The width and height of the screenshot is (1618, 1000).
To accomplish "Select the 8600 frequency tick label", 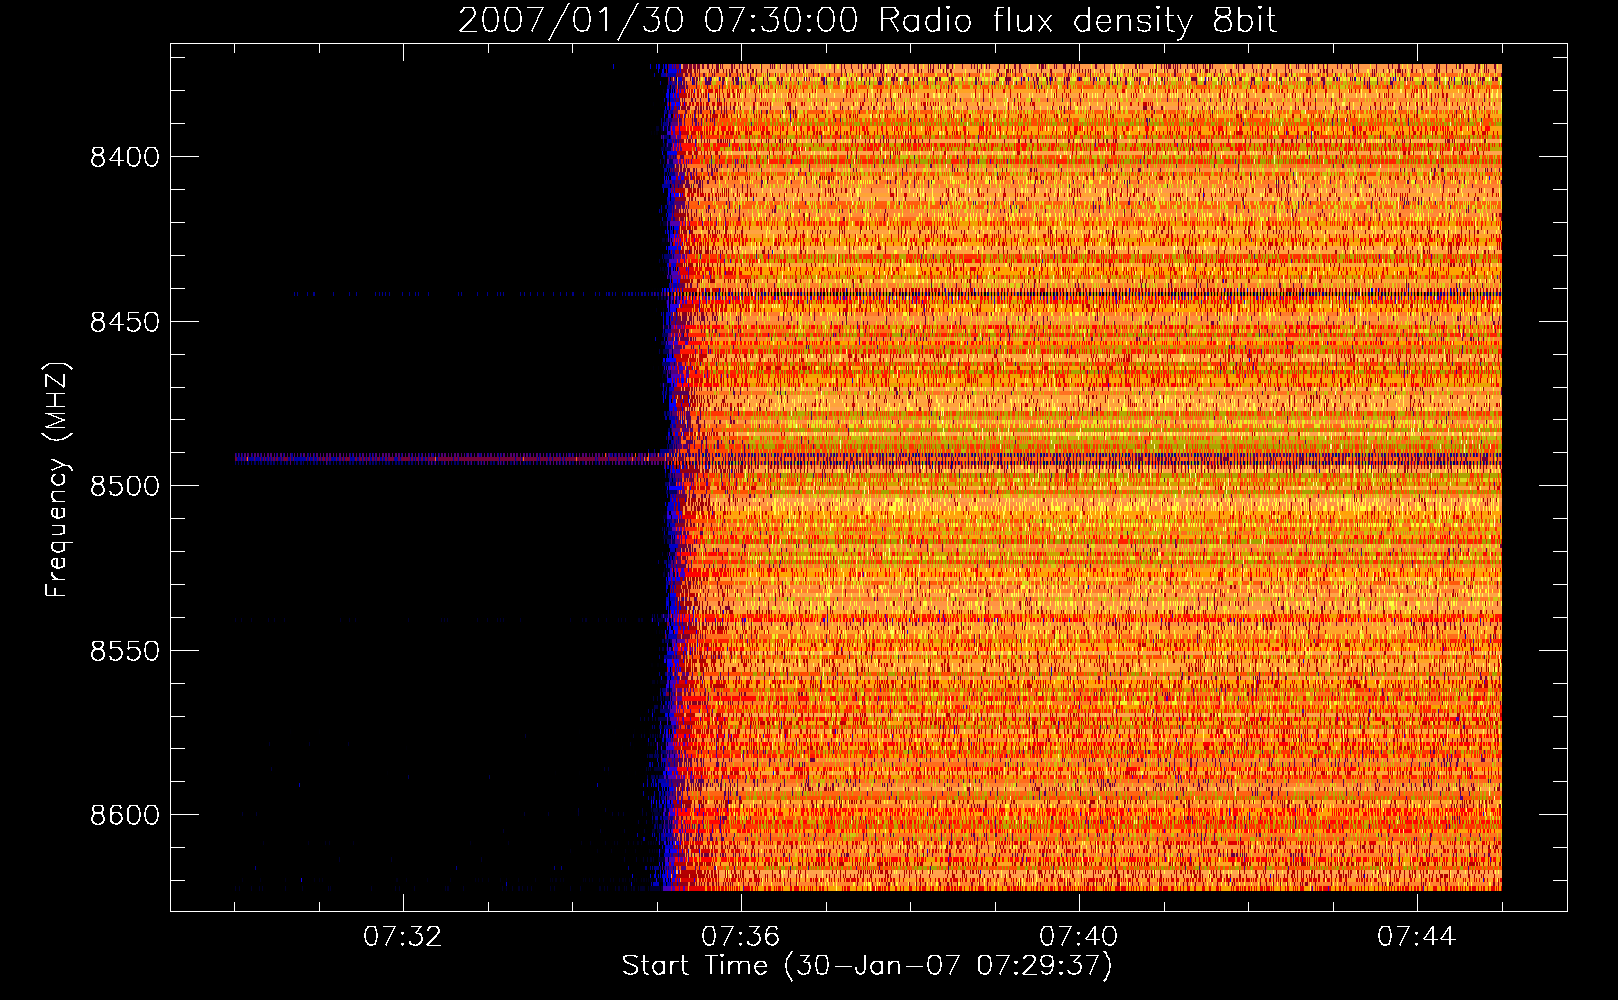I will [x=124, y=815].
